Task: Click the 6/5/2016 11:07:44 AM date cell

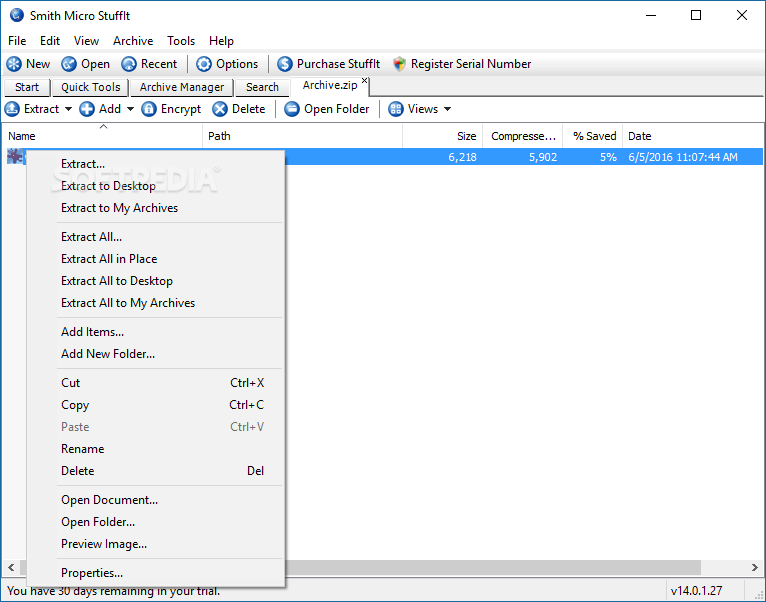Action: pos(683,157)
